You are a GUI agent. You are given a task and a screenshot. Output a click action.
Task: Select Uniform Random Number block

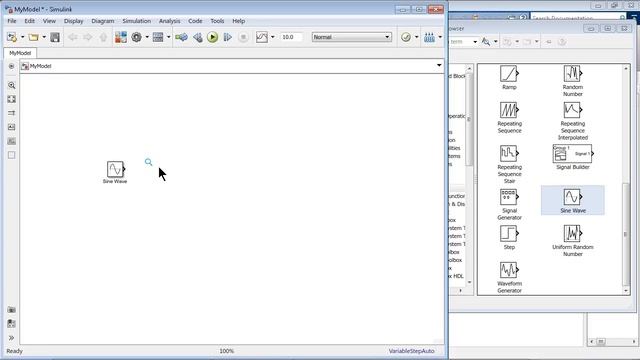click(x=573, y=241)
